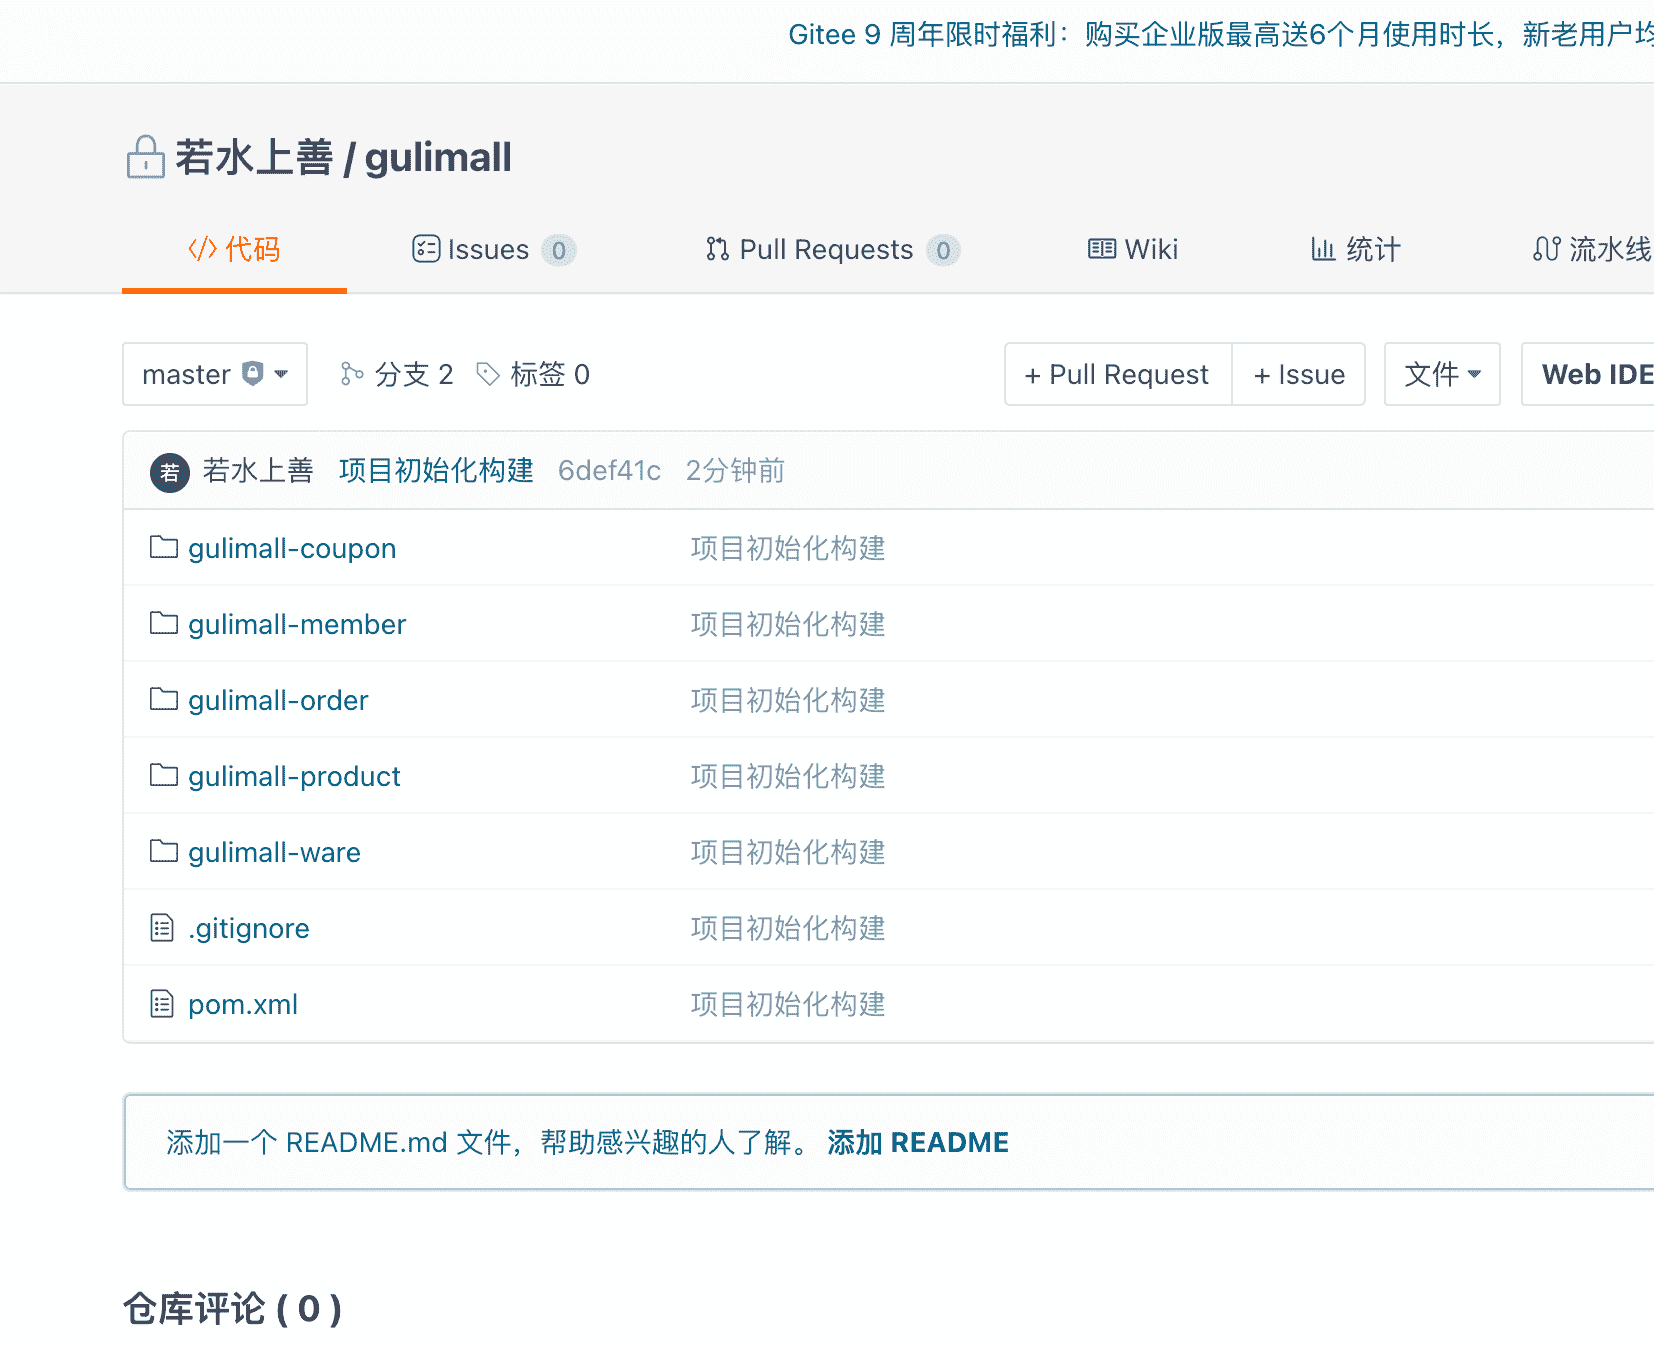The height and width of the screenshot is (1348, 1654).
Task: Open the gulimall-coupon folder
Action: 292,548
